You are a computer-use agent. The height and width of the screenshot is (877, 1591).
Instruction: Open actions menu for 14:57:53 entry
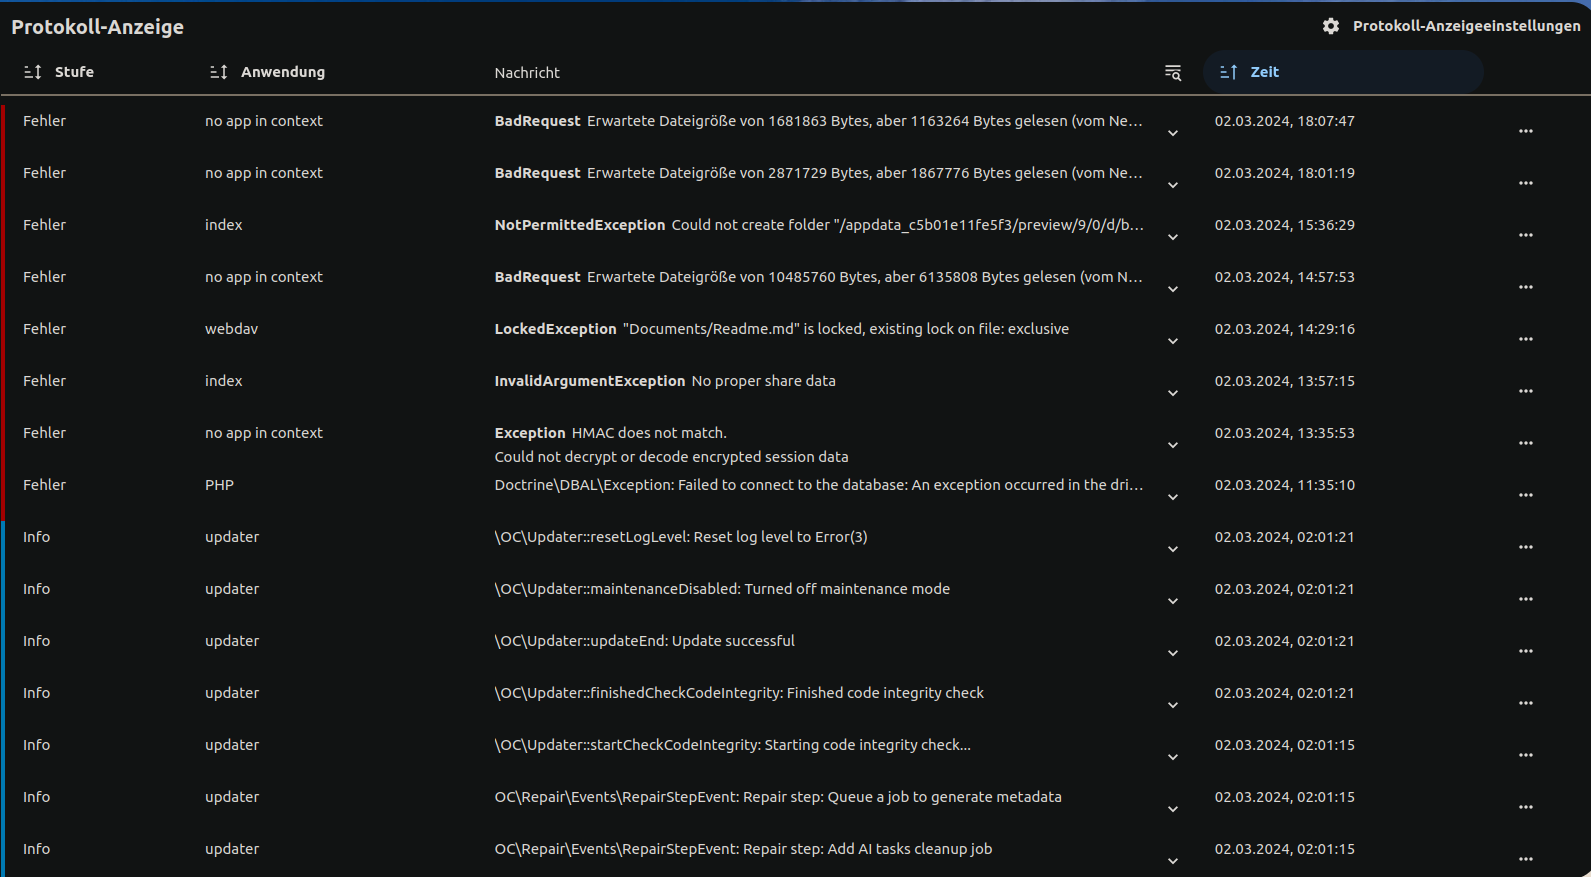point(1526,287)
